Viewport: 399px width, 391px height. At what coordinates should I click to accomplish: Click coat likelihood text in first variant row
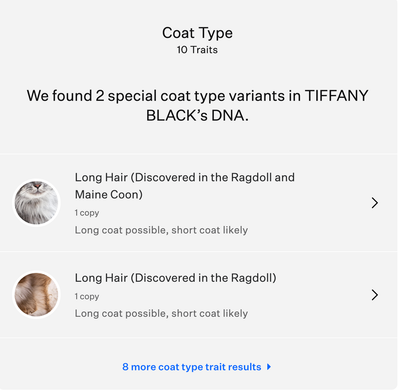[161, 230]
